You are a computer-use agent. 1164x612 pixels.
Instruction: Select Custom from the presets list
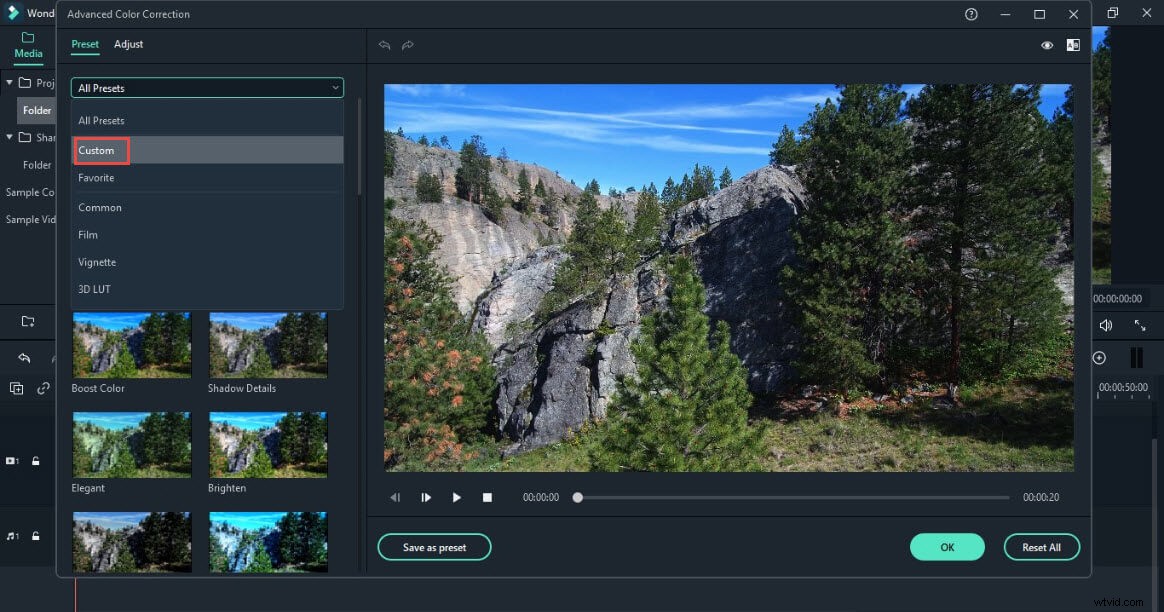click(100, 150)
